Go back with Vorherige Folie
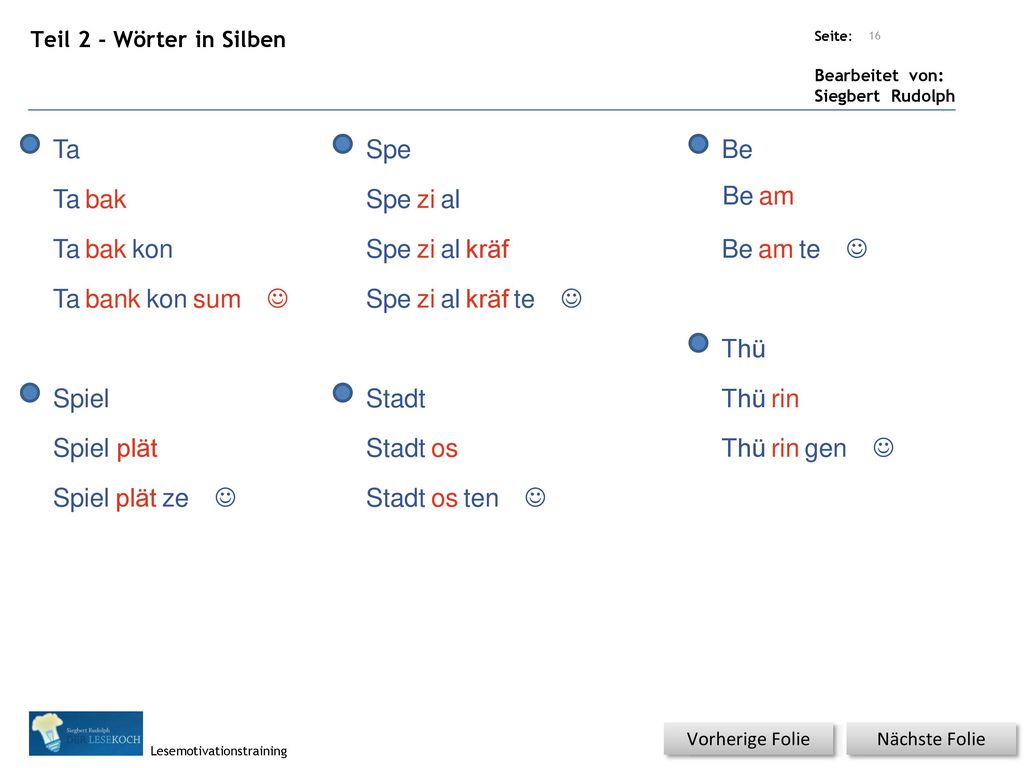Screen dimensions: 1024x768 (748, 739)
